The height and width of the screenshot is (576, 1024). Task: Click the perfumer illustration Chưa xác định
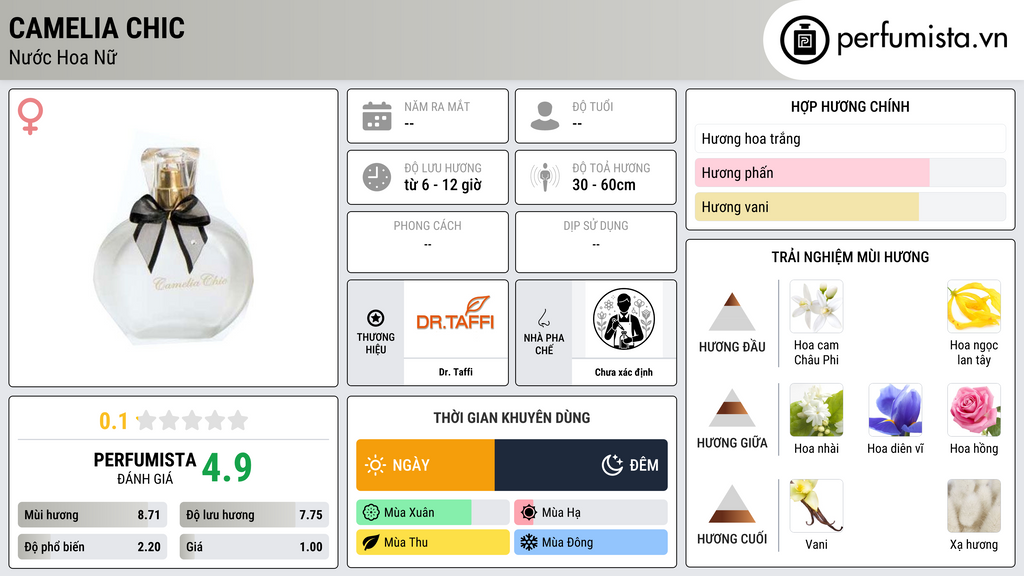(624, 319)
